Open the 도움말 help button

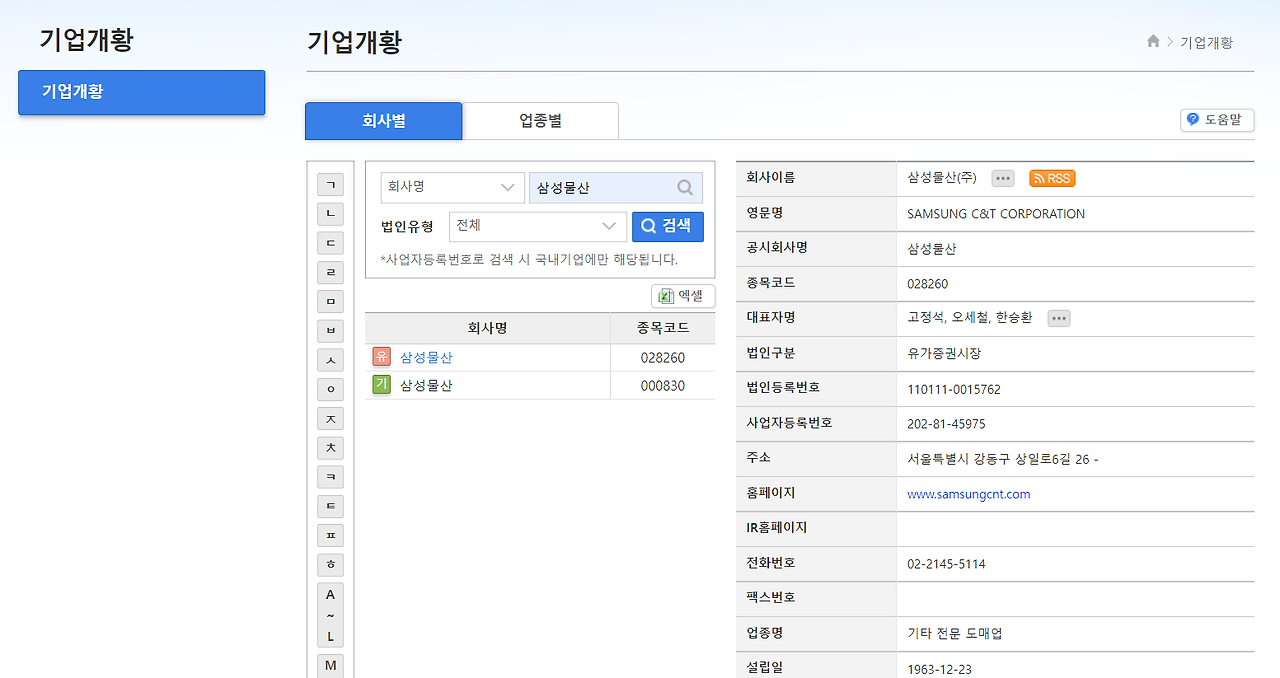pos(1217,120)
